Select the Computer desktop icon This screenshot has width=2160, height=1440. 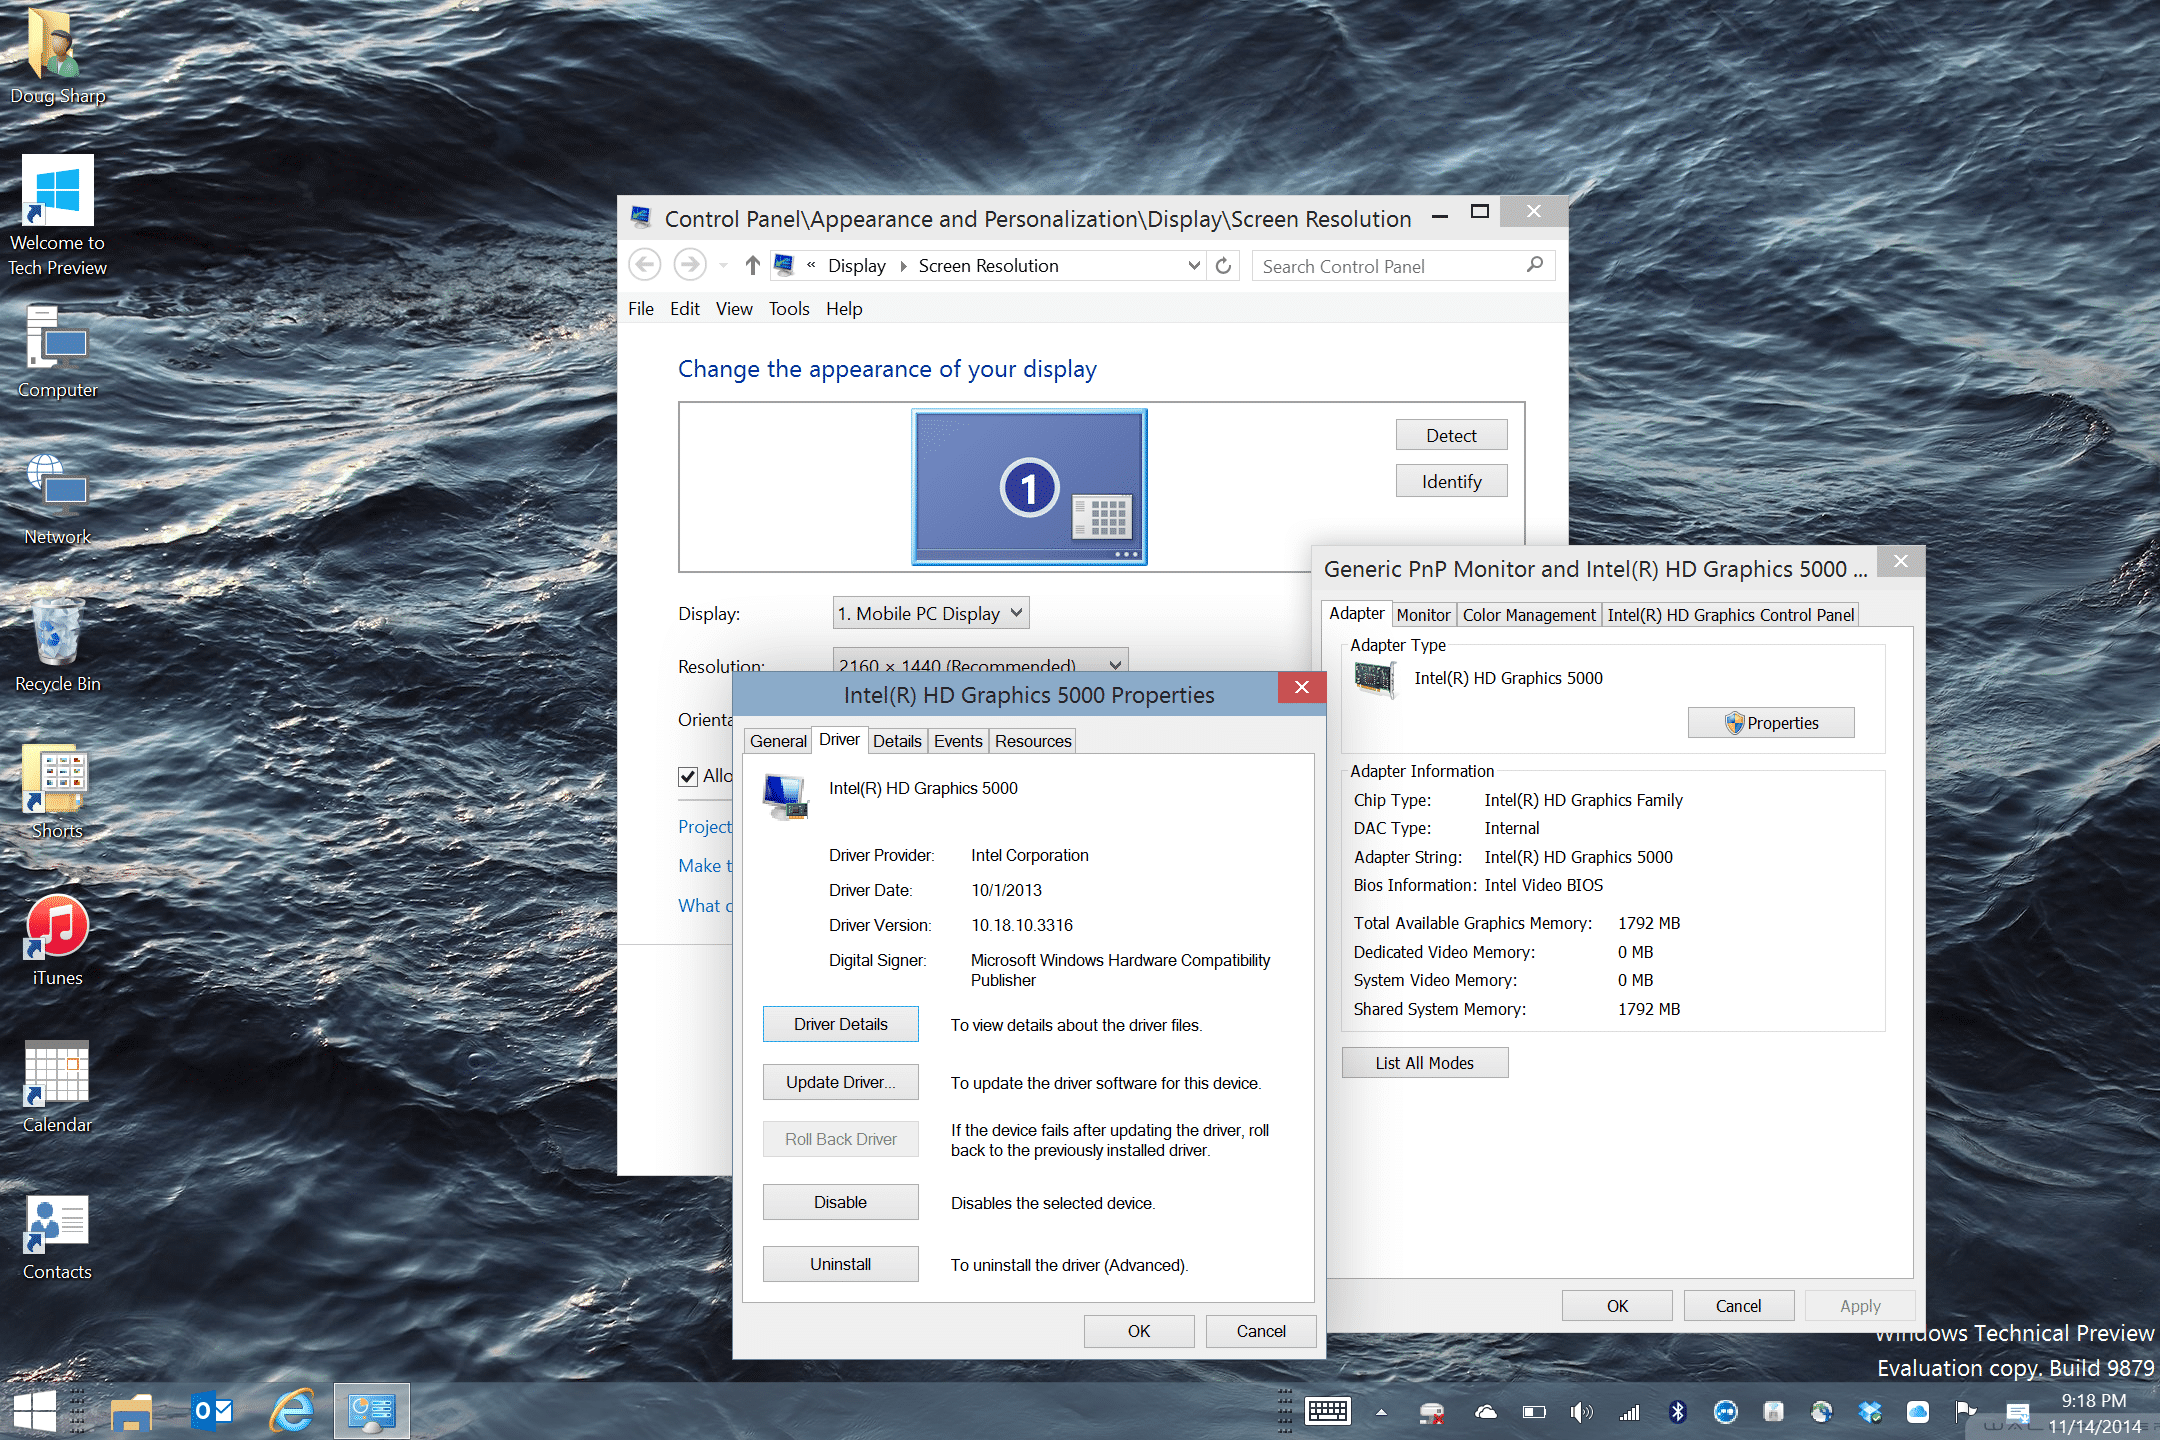coord(57,350)
